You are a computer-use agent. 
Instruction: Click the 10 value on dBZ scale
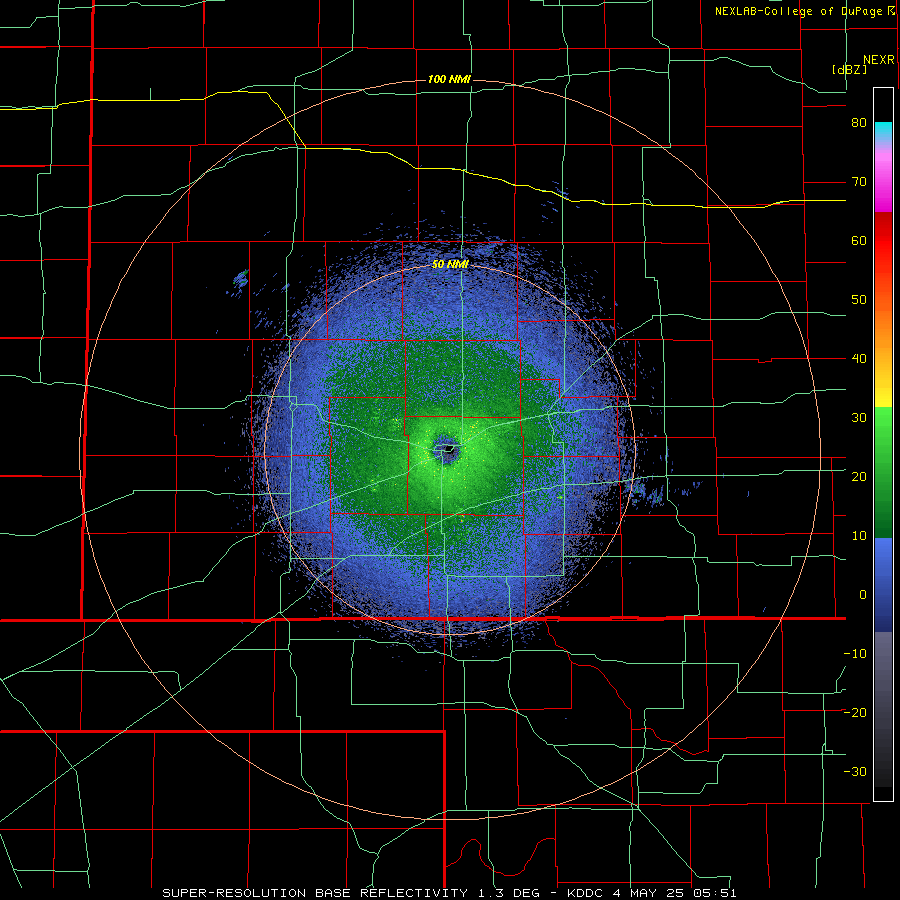coord(859,536)
